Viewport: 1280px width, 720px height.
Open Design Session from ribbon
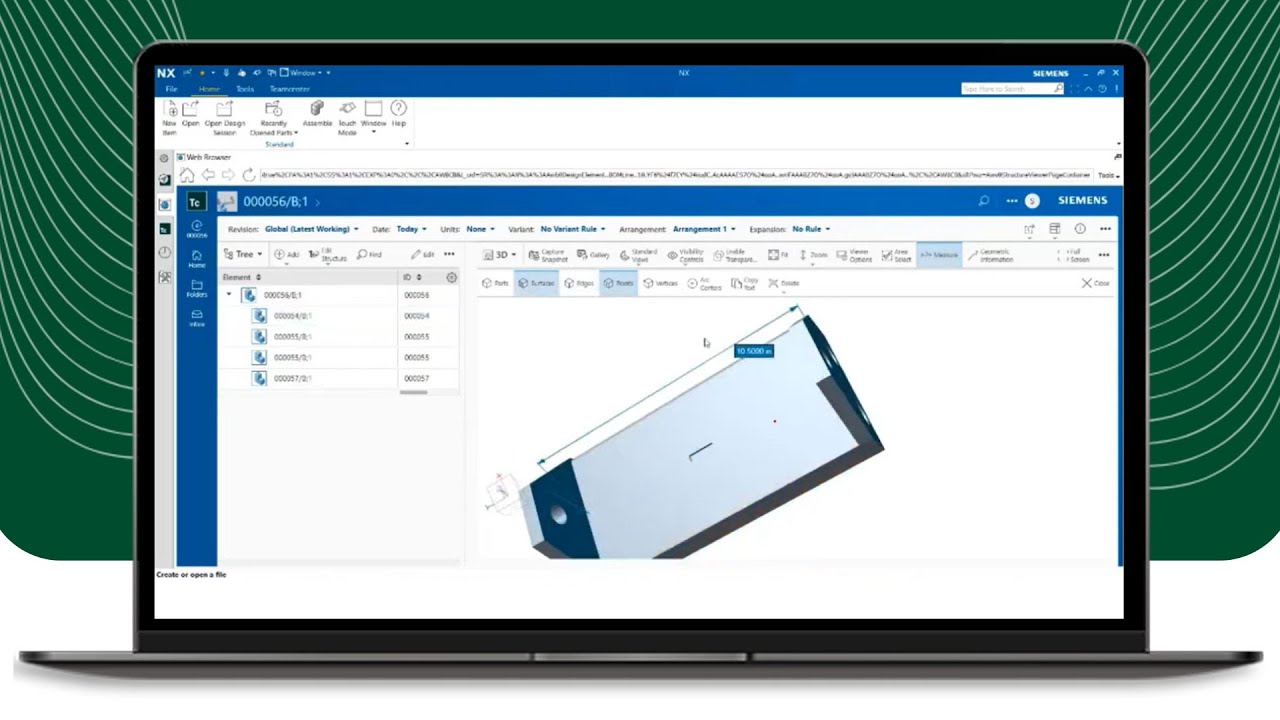click(x=224, y=116)
